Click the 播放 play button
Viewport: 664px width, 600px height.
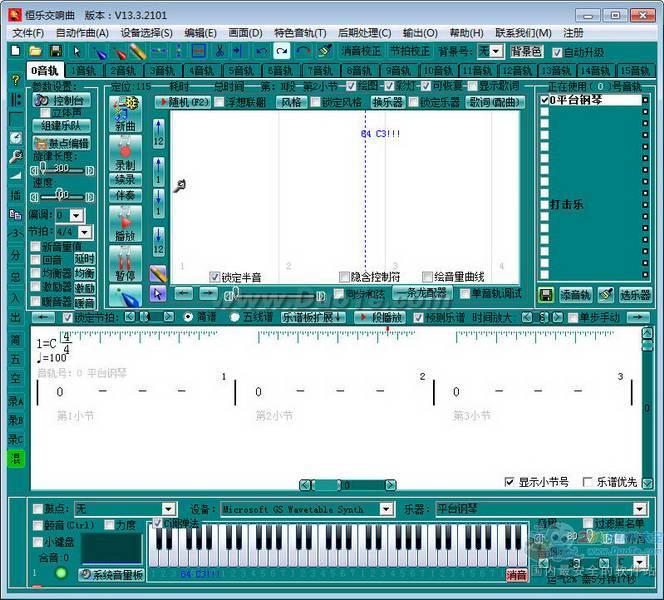125,224
